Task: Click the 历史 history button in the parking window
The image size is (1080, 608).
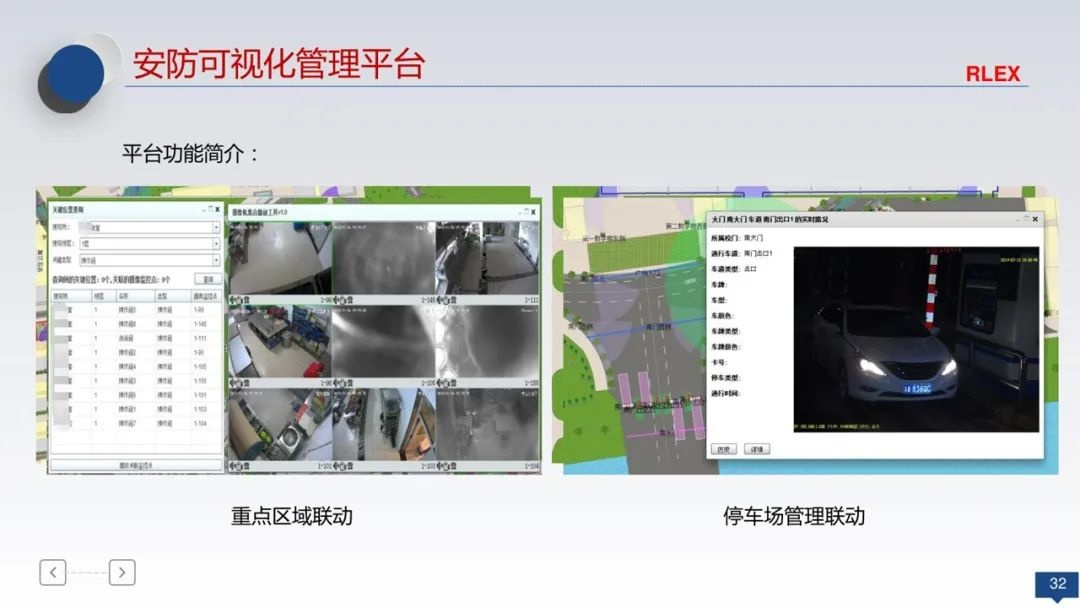Action: point(724,448)
